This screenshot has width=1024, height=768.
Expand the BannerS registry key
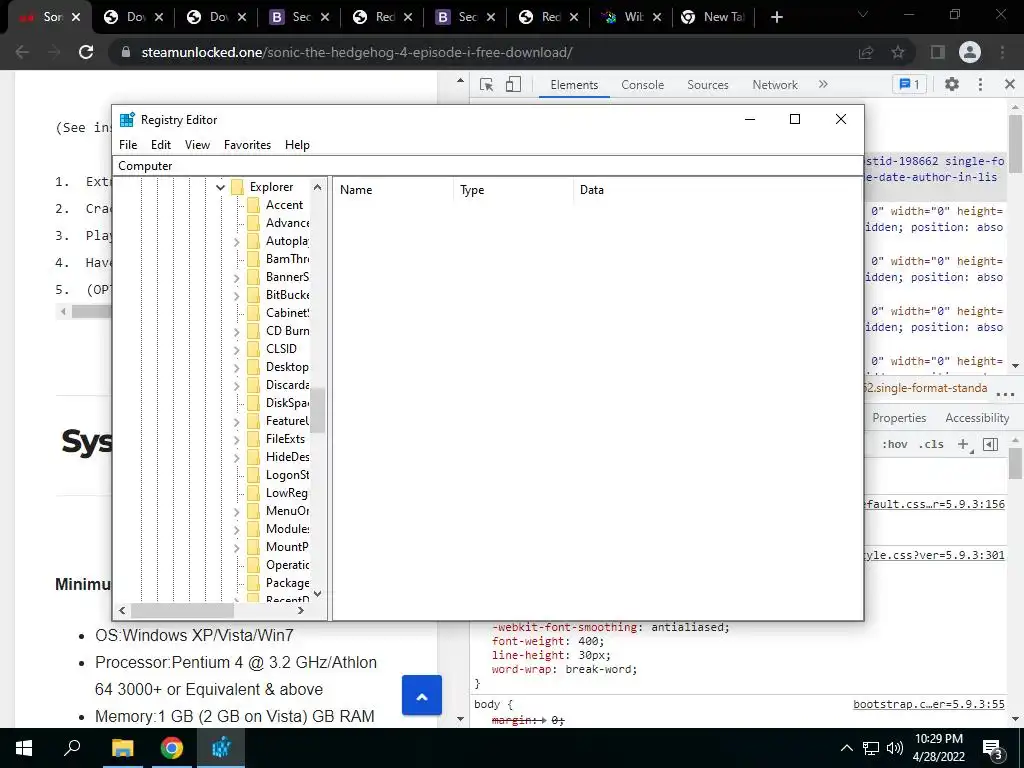pyautogui.click(x=236, y=278)
